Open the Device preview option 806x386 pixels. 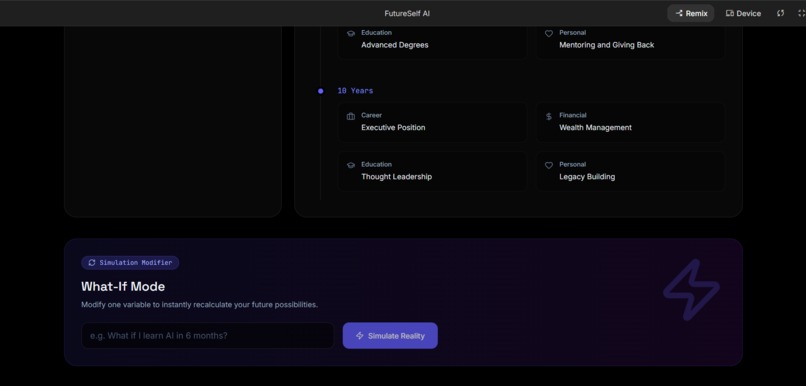pyautogui.click(x=743, y=13)
